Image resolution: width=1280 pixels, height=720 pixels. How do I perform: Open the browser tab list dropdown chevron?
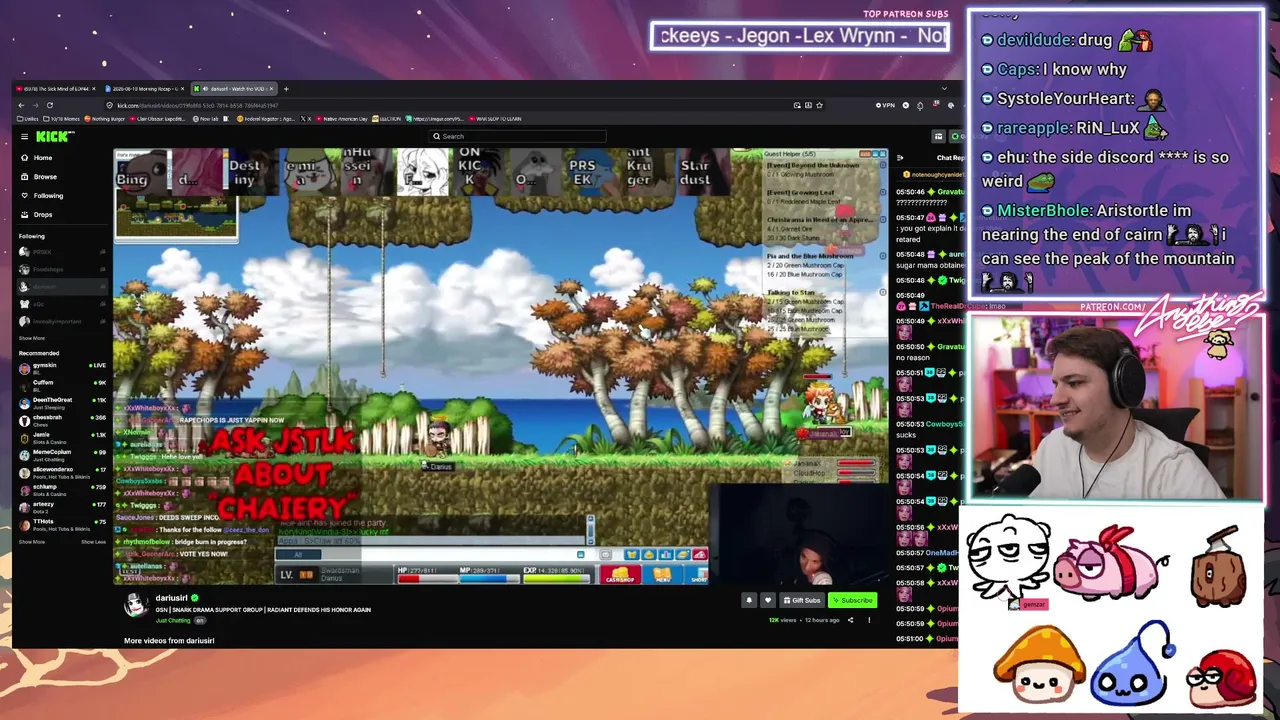click(944, 89)
